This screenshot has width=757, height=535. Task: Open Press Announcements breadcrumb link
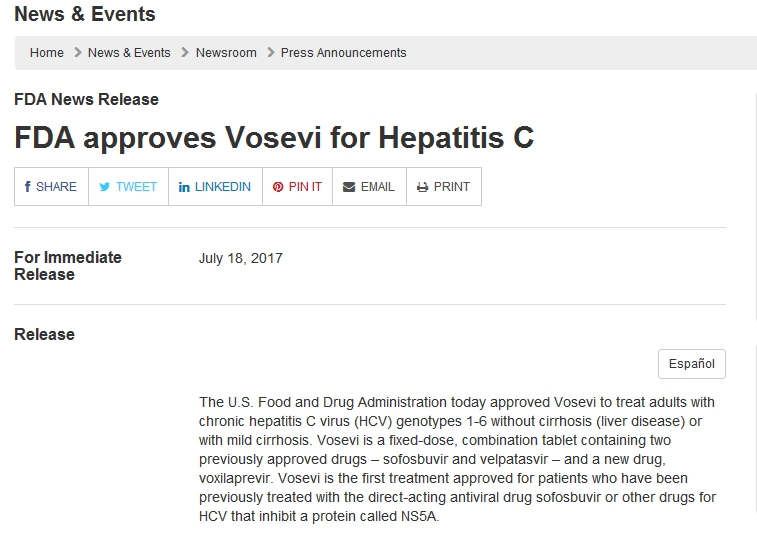click(x=343, y=53)
